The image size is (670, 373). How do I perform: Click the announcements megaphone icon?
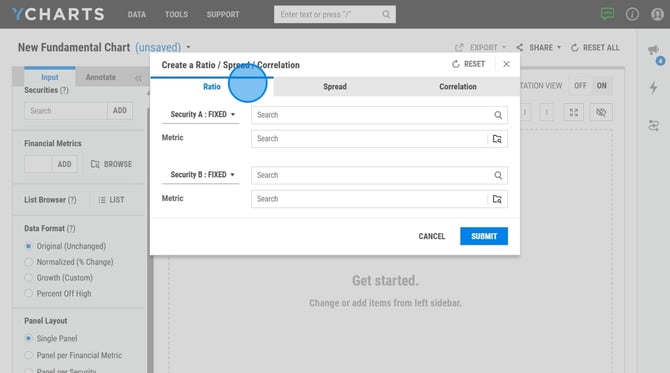tap(653, 50)
